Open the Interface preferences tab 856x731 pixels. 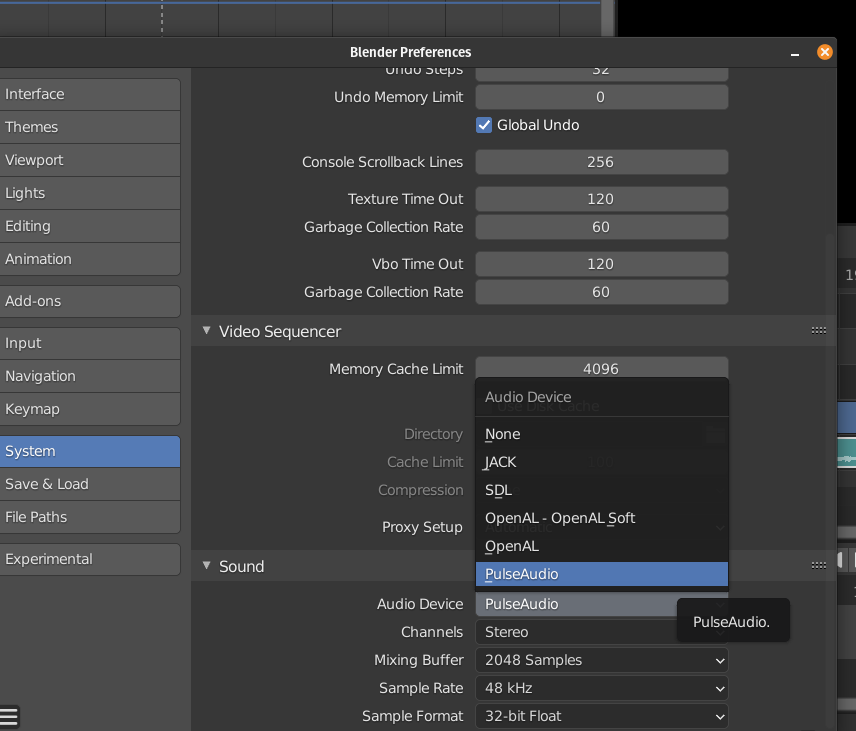pyautogui.click(x=90, y=94)
